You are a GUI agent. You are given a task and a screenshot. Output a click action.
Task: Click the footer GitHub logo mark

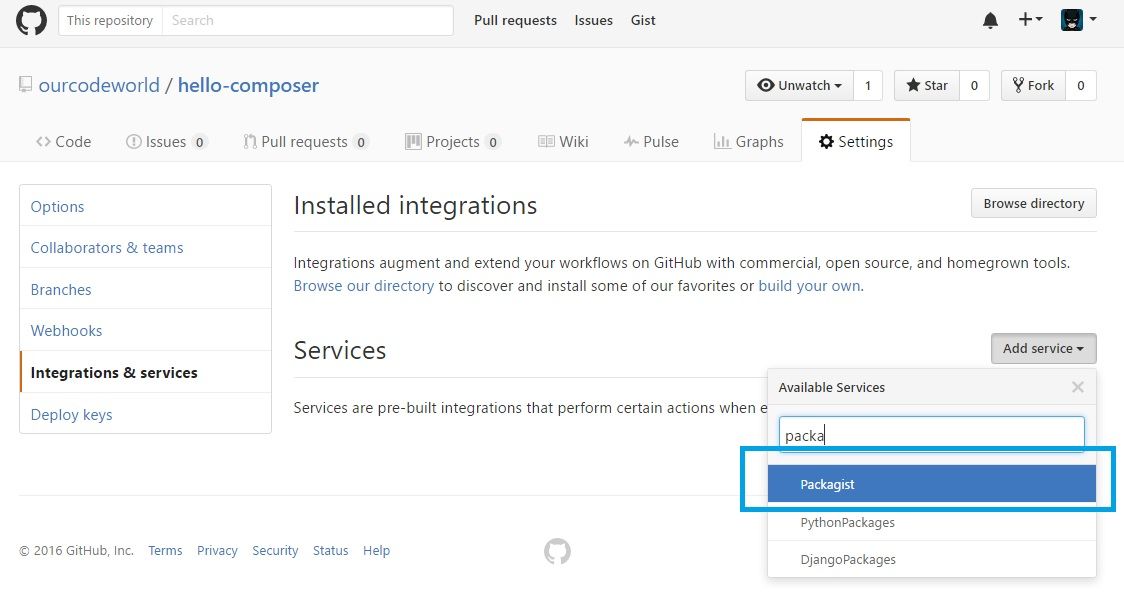pos(557,551)
